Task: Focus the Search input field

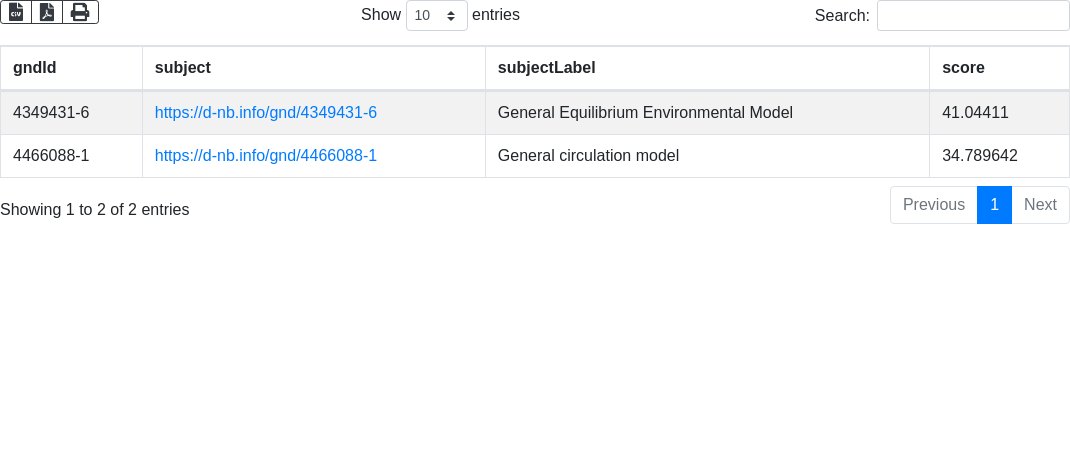Action: [x=973, y=15]
